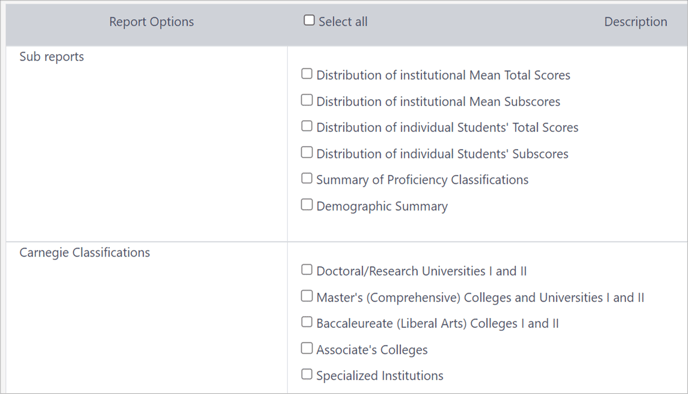Screen dimensions: 688x394
Task: Click the Description column header
Action: click(635, 22)
